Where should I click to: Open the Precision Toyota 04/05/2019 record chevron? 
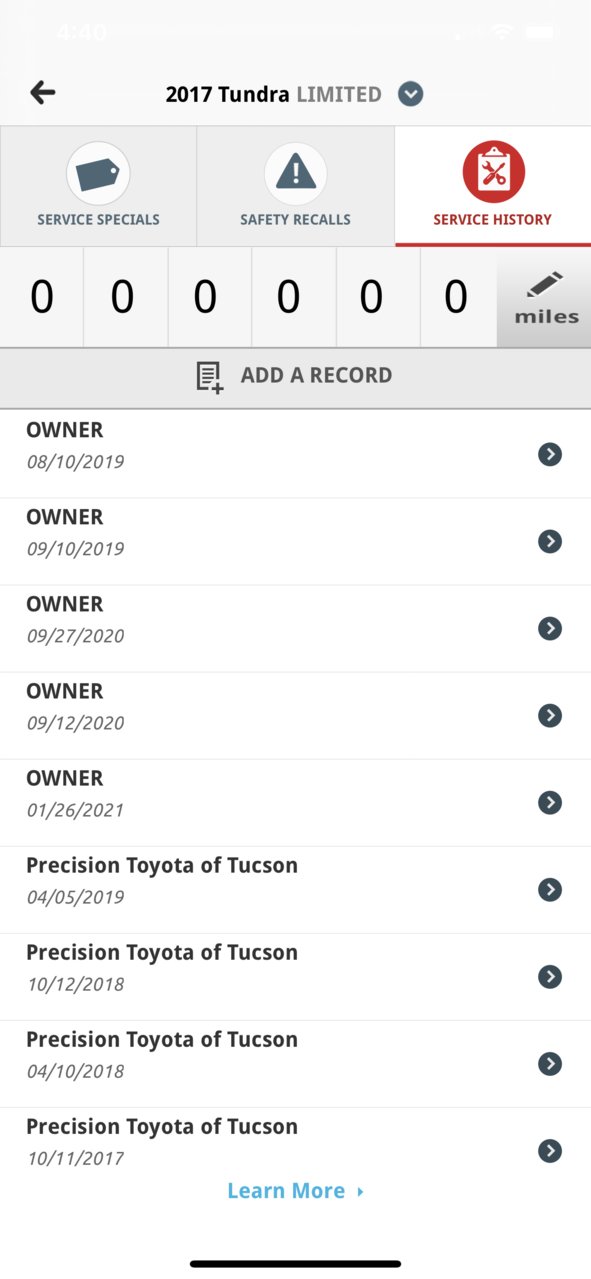(549, 889)
